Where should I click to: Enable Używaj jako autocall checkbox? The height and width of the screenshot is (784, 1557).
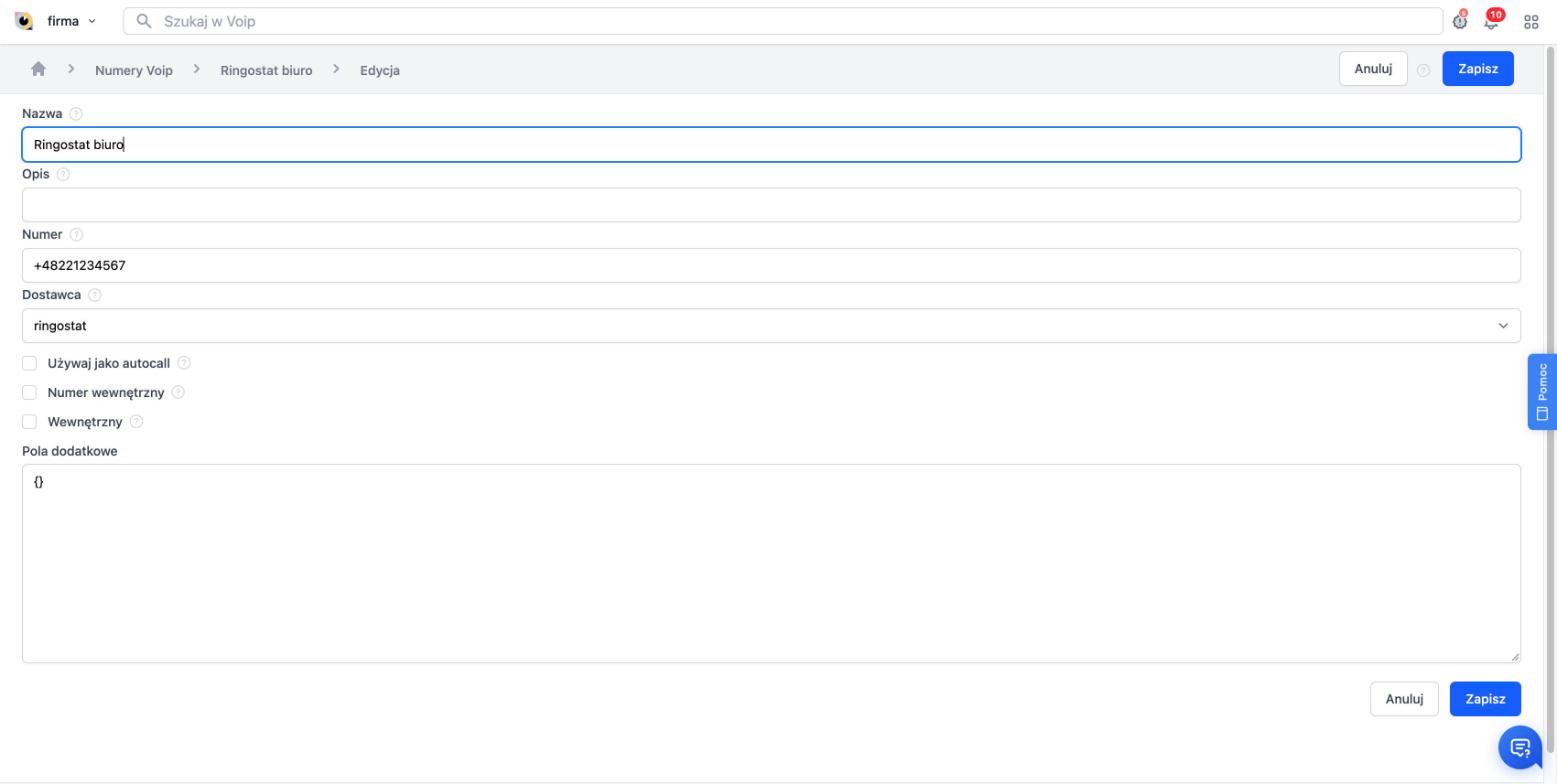tap(29, 363)
